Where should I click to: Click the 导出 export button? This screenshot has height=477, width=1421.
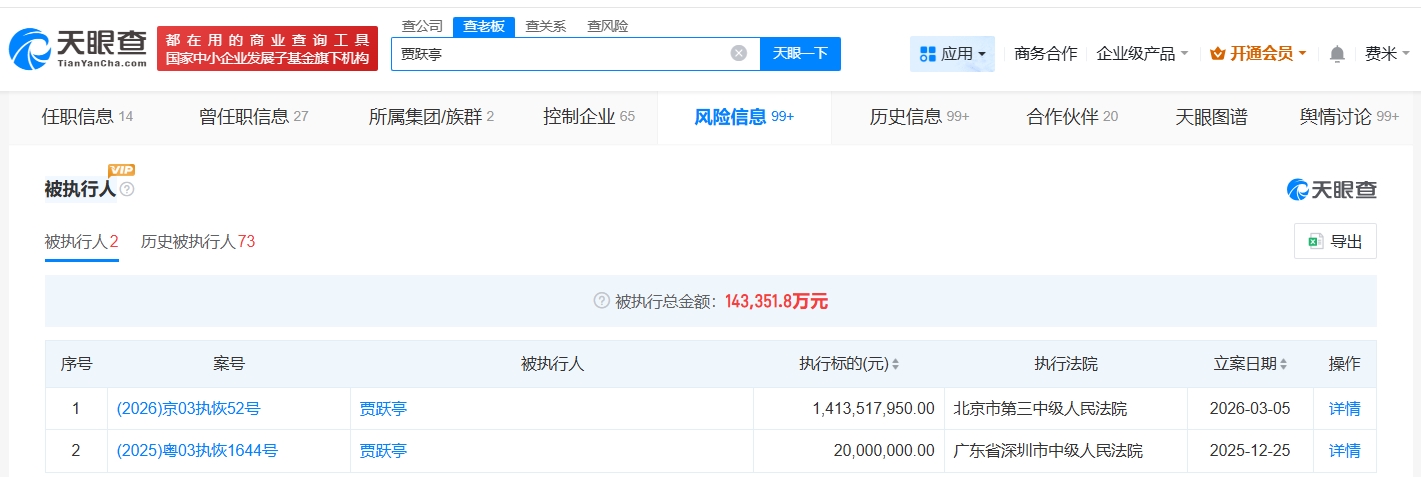(1335, 241)
